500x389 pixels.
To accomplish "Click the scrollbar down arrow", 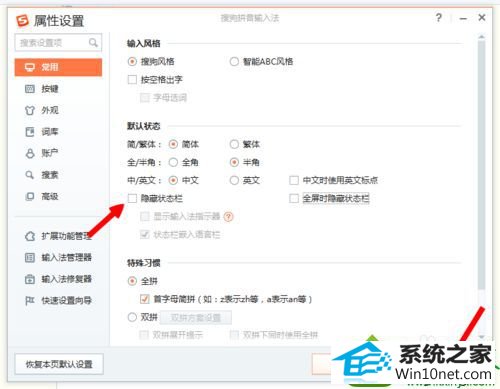I will (x=481, y=337).
